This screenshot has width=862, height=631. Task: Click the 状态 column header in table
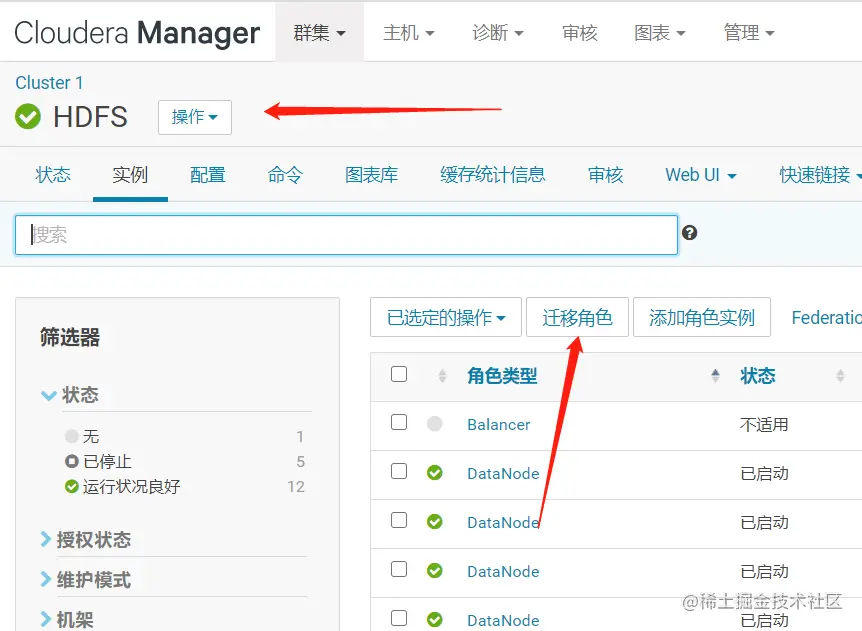pos(758,376)
